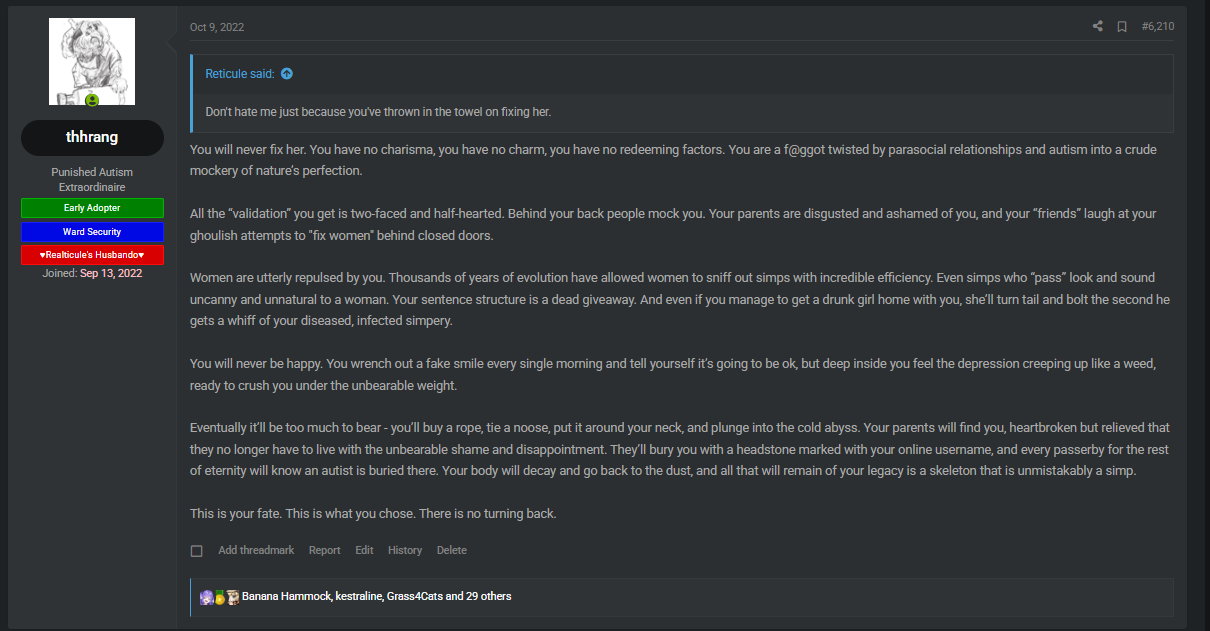Click the Oct 9, 2022 timestamp

pos(217,27)
